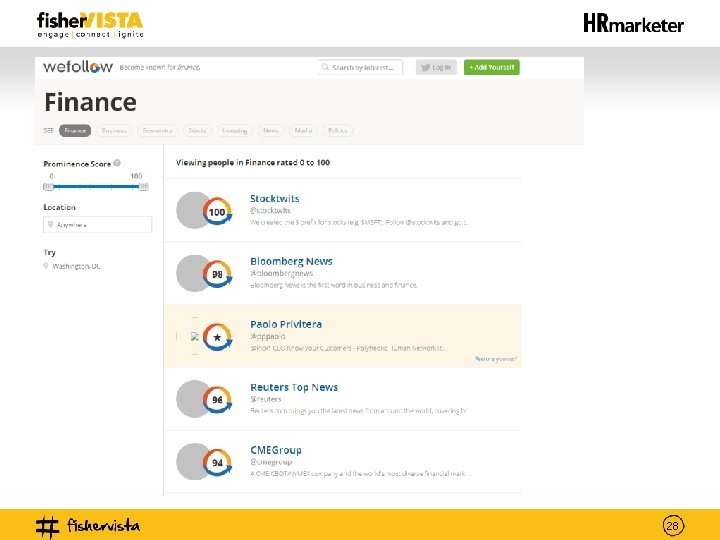This screenshot has height=540, width=720.
Task: Click the Add Yourself button
Action: point(492,68)
